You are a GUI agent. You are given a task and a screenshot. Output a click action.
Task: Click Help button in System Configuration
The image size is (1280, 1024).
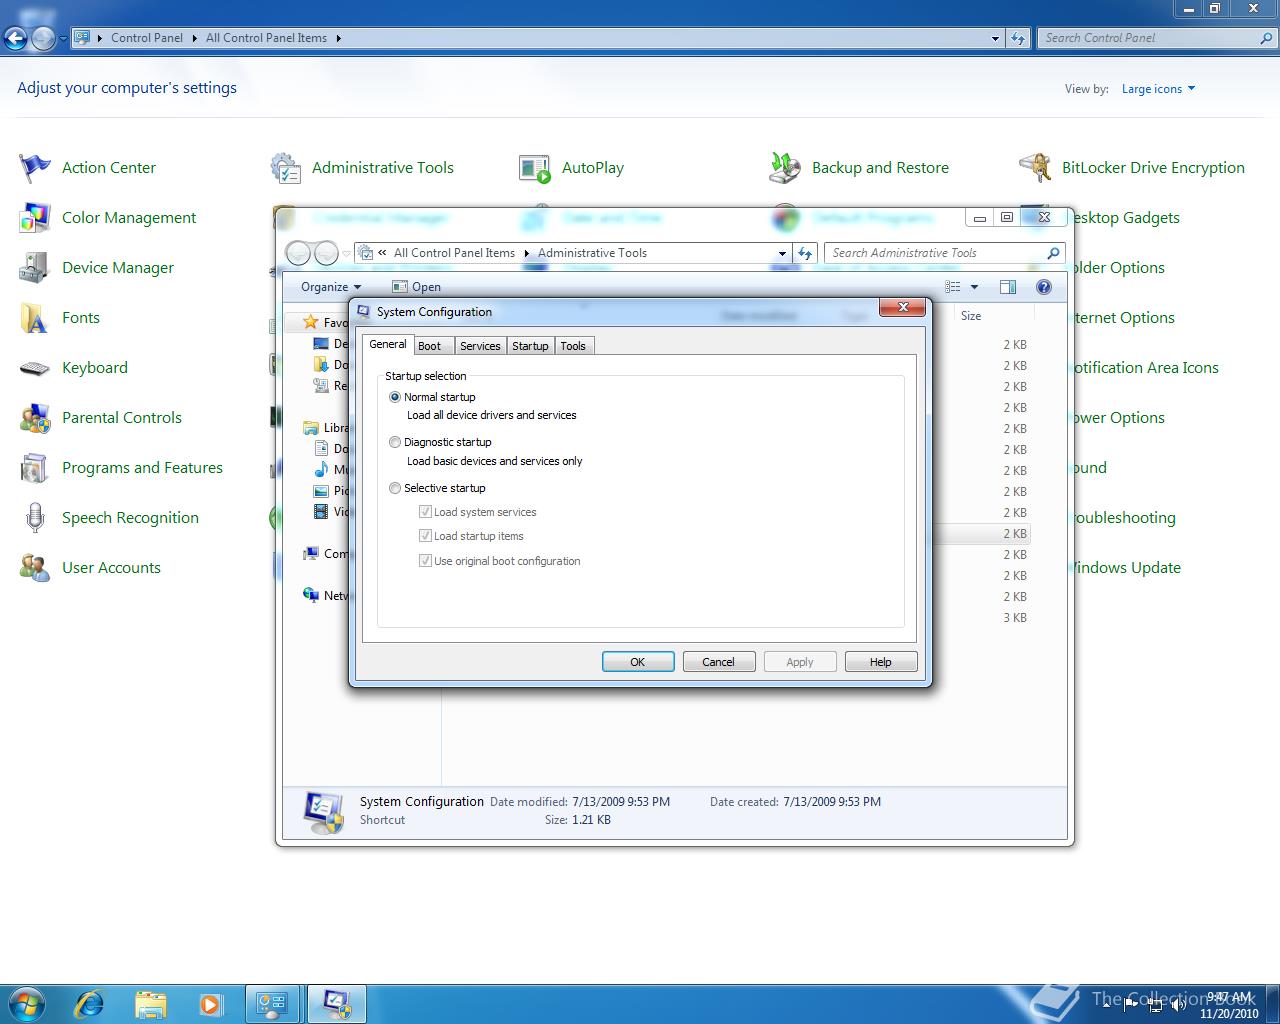pyautogui.click(x=881, y=662)
